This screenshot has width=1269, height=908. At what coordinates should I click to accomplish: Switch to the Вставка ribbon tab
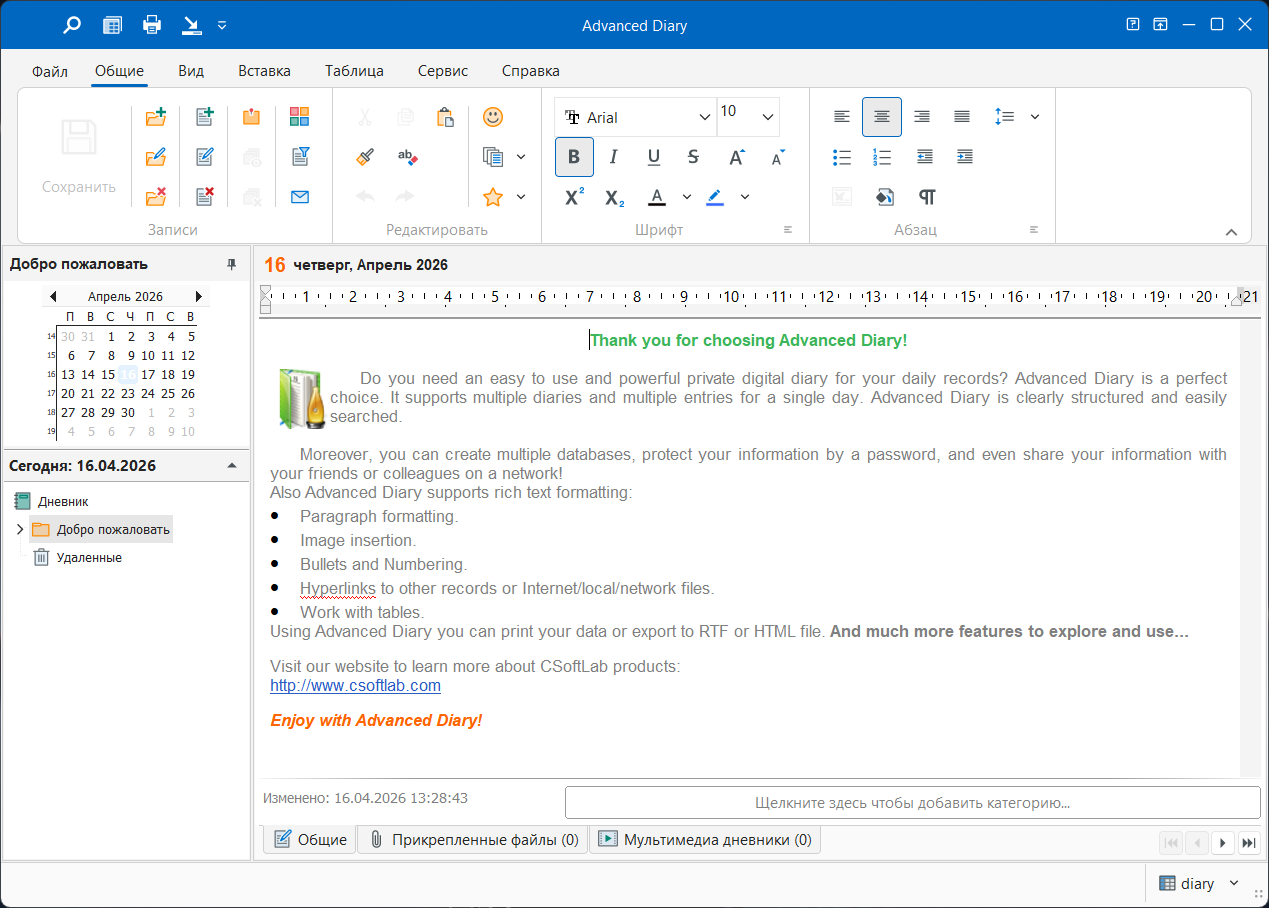264,71
